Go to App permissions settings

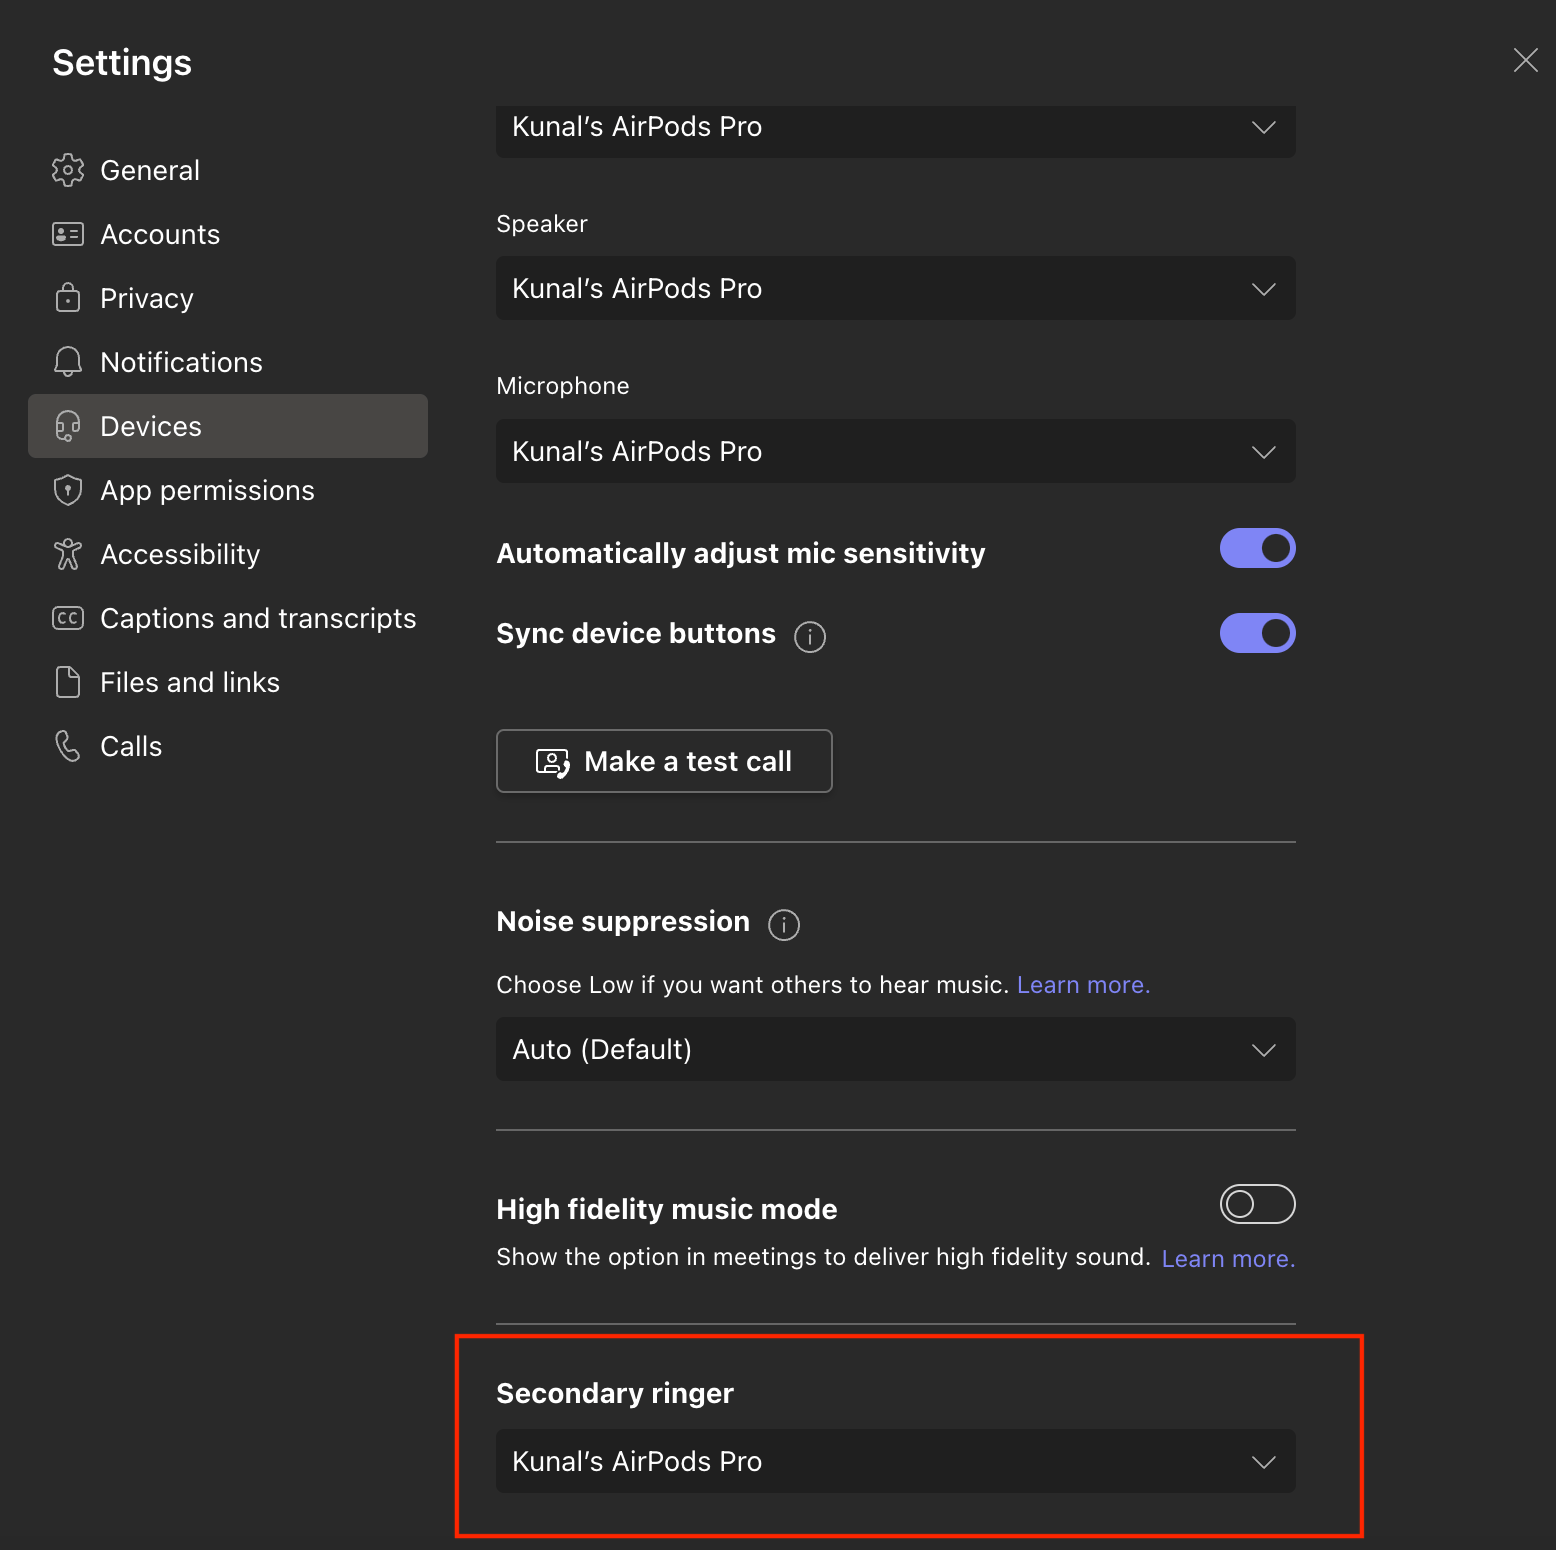coord(228,490)
